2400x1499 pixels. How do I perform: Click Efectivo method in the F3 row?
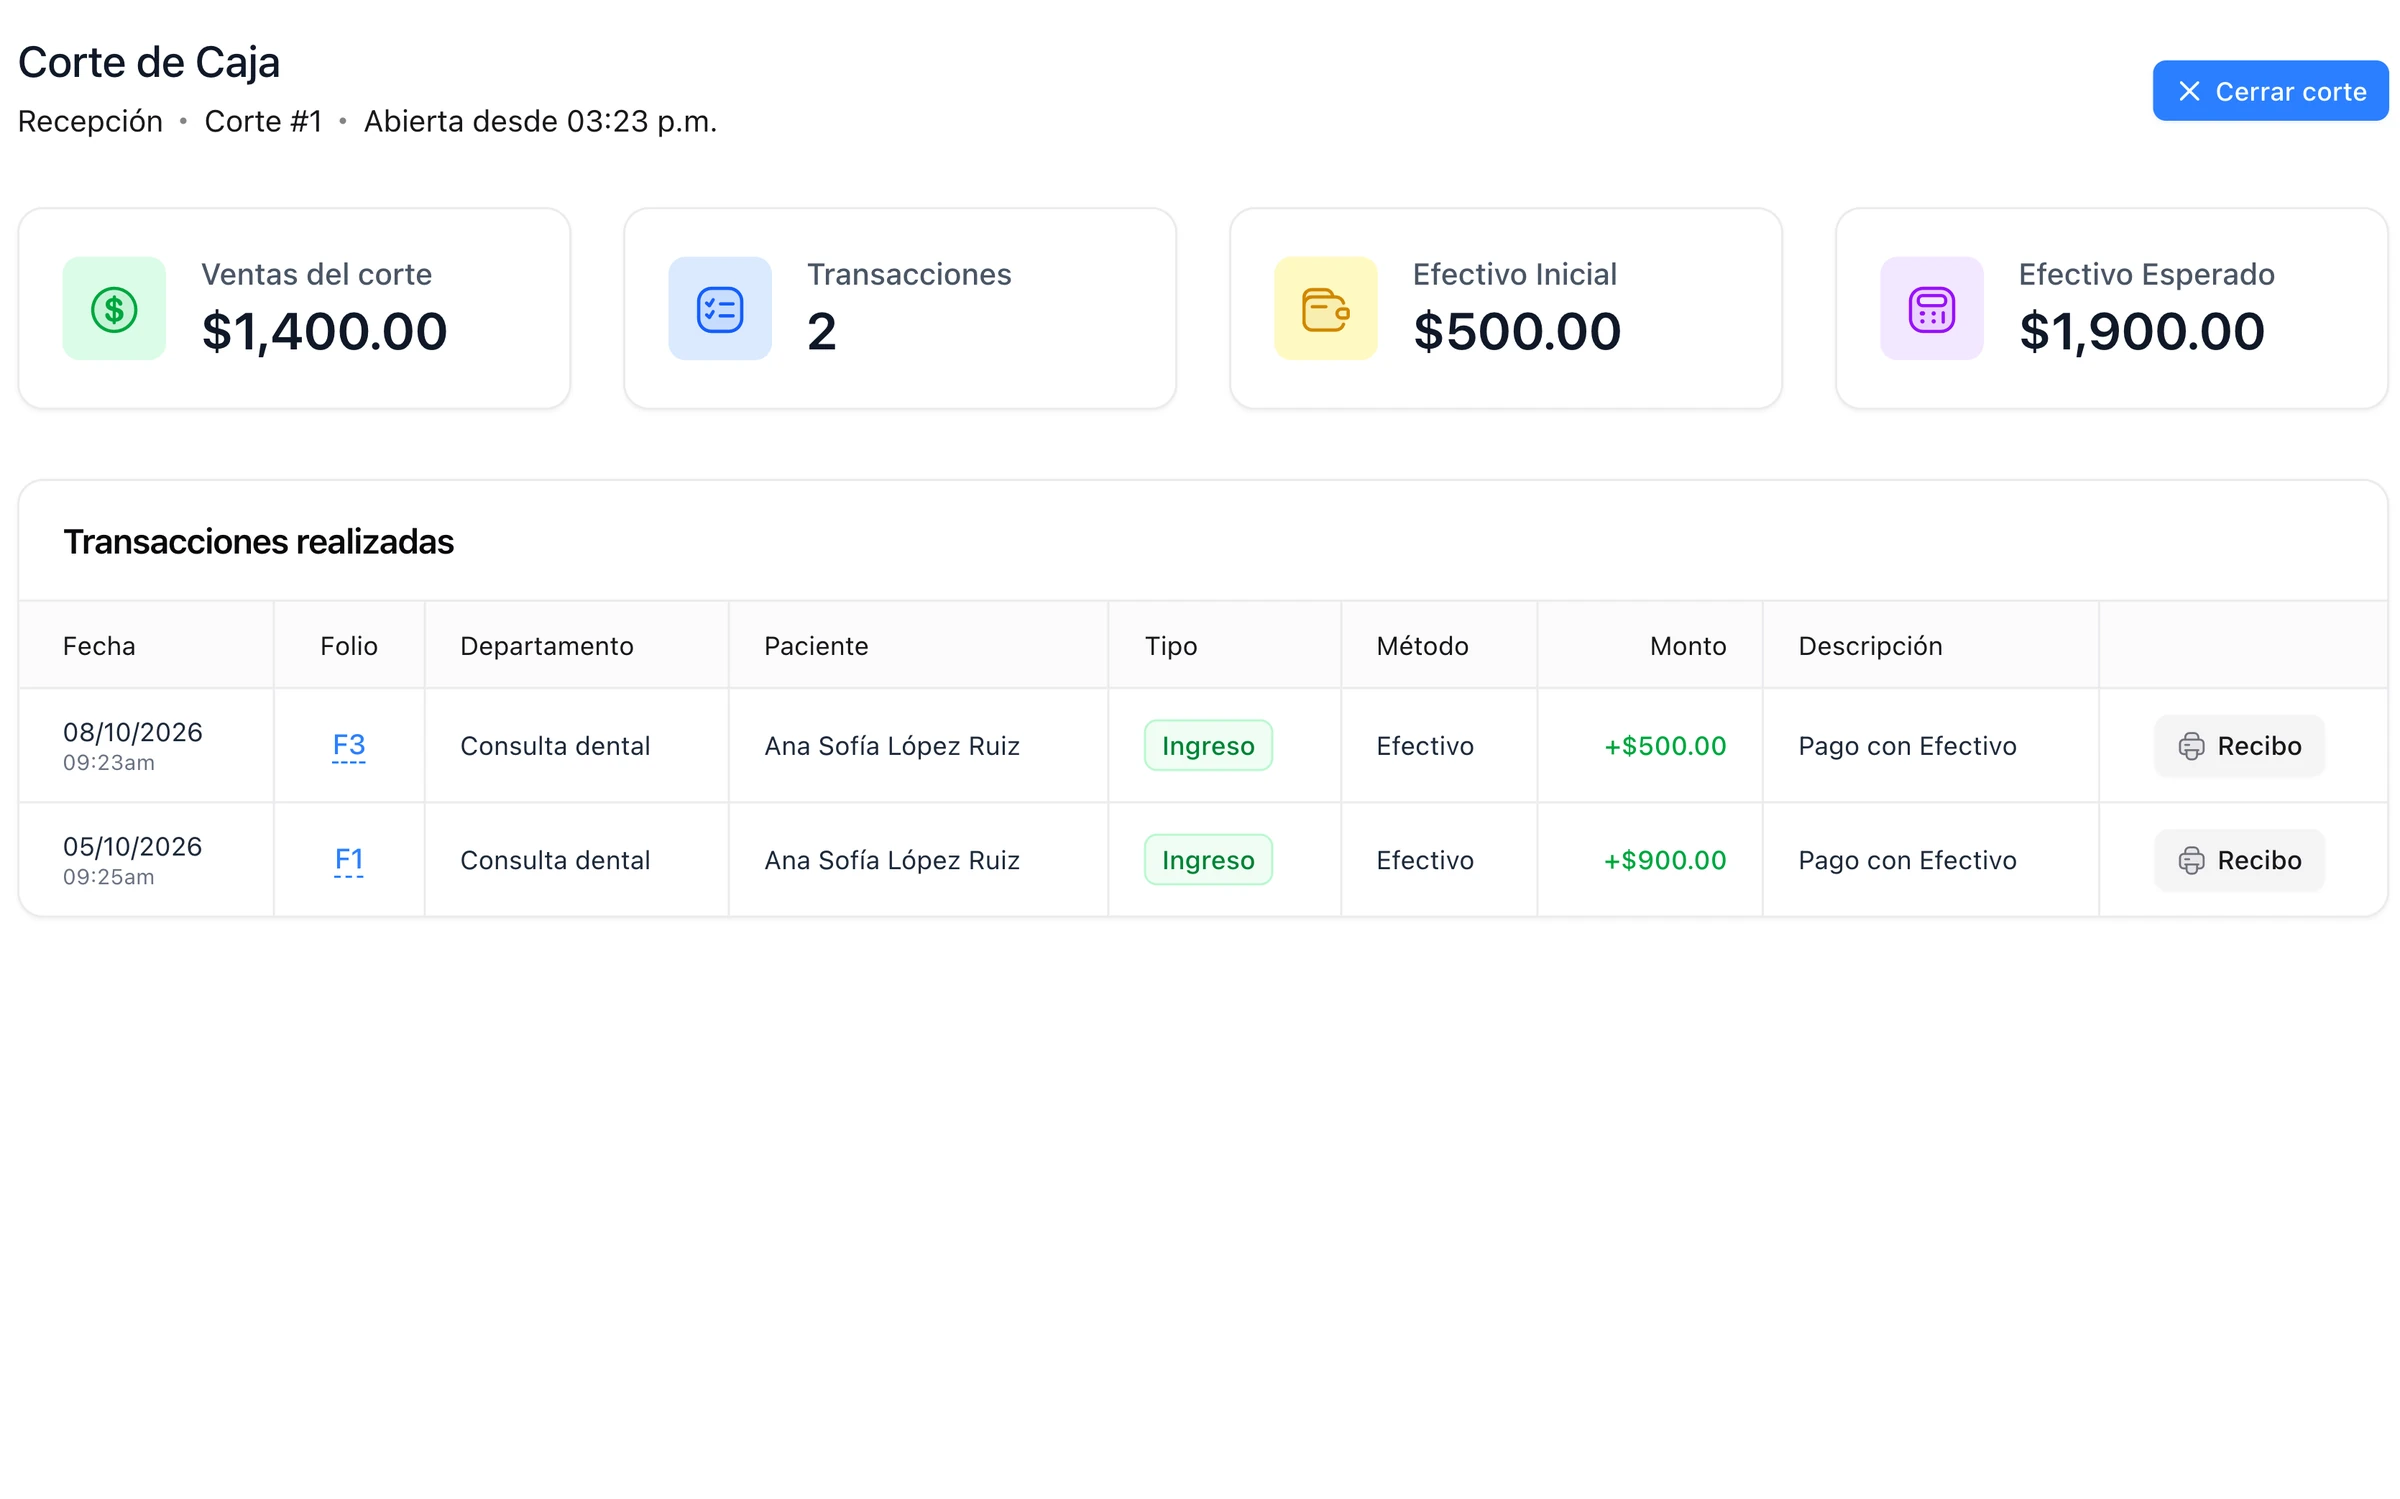[x=1425, y=746]
